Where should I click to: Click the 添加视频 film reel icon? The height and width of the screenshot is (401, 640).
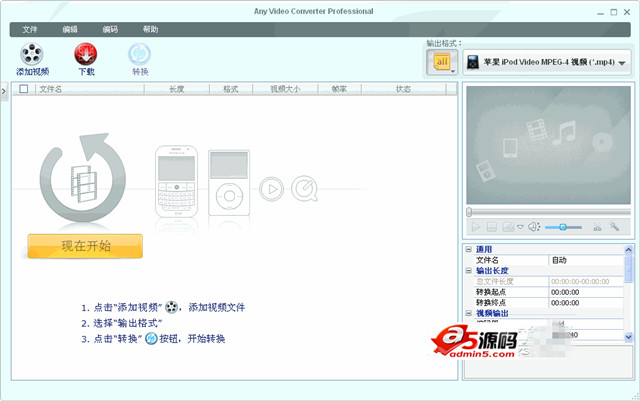[32, 54]
